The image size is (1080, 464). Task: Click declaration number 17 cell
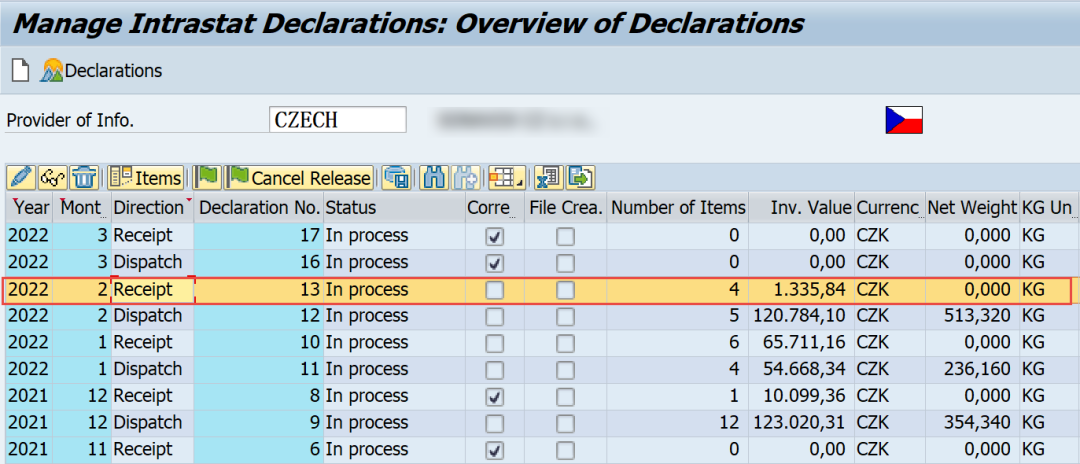[259, 236]
